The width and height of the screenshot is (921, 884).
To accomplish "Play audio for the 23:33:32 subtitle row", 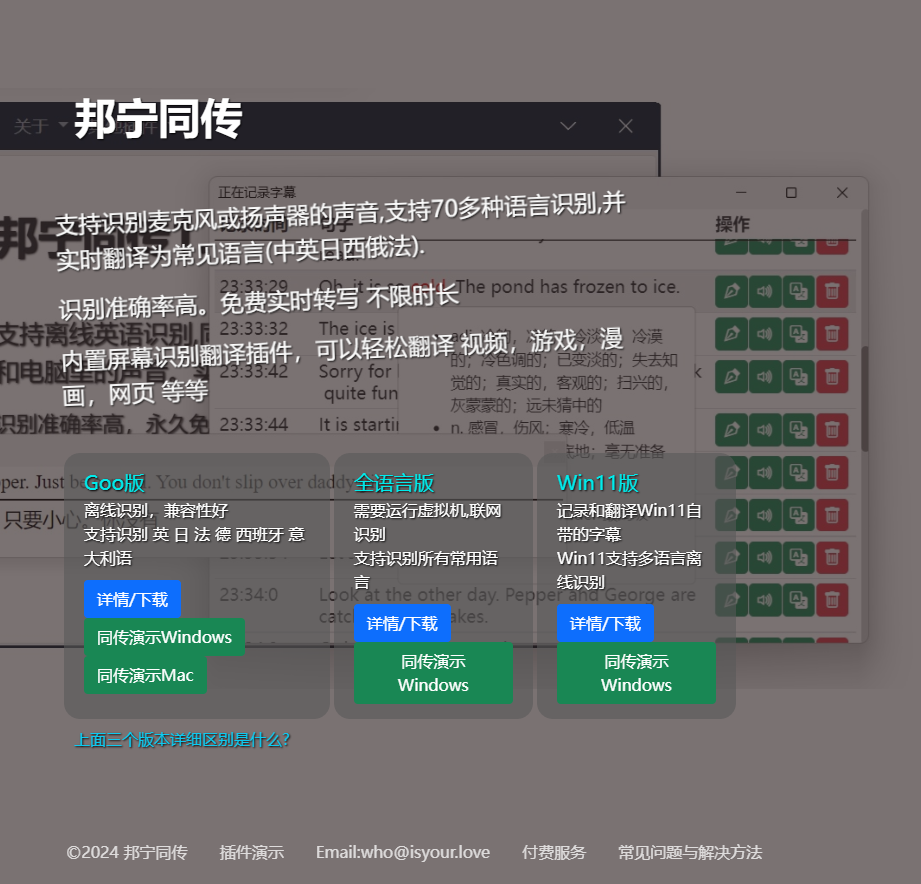I will click(x=765, y=334).
